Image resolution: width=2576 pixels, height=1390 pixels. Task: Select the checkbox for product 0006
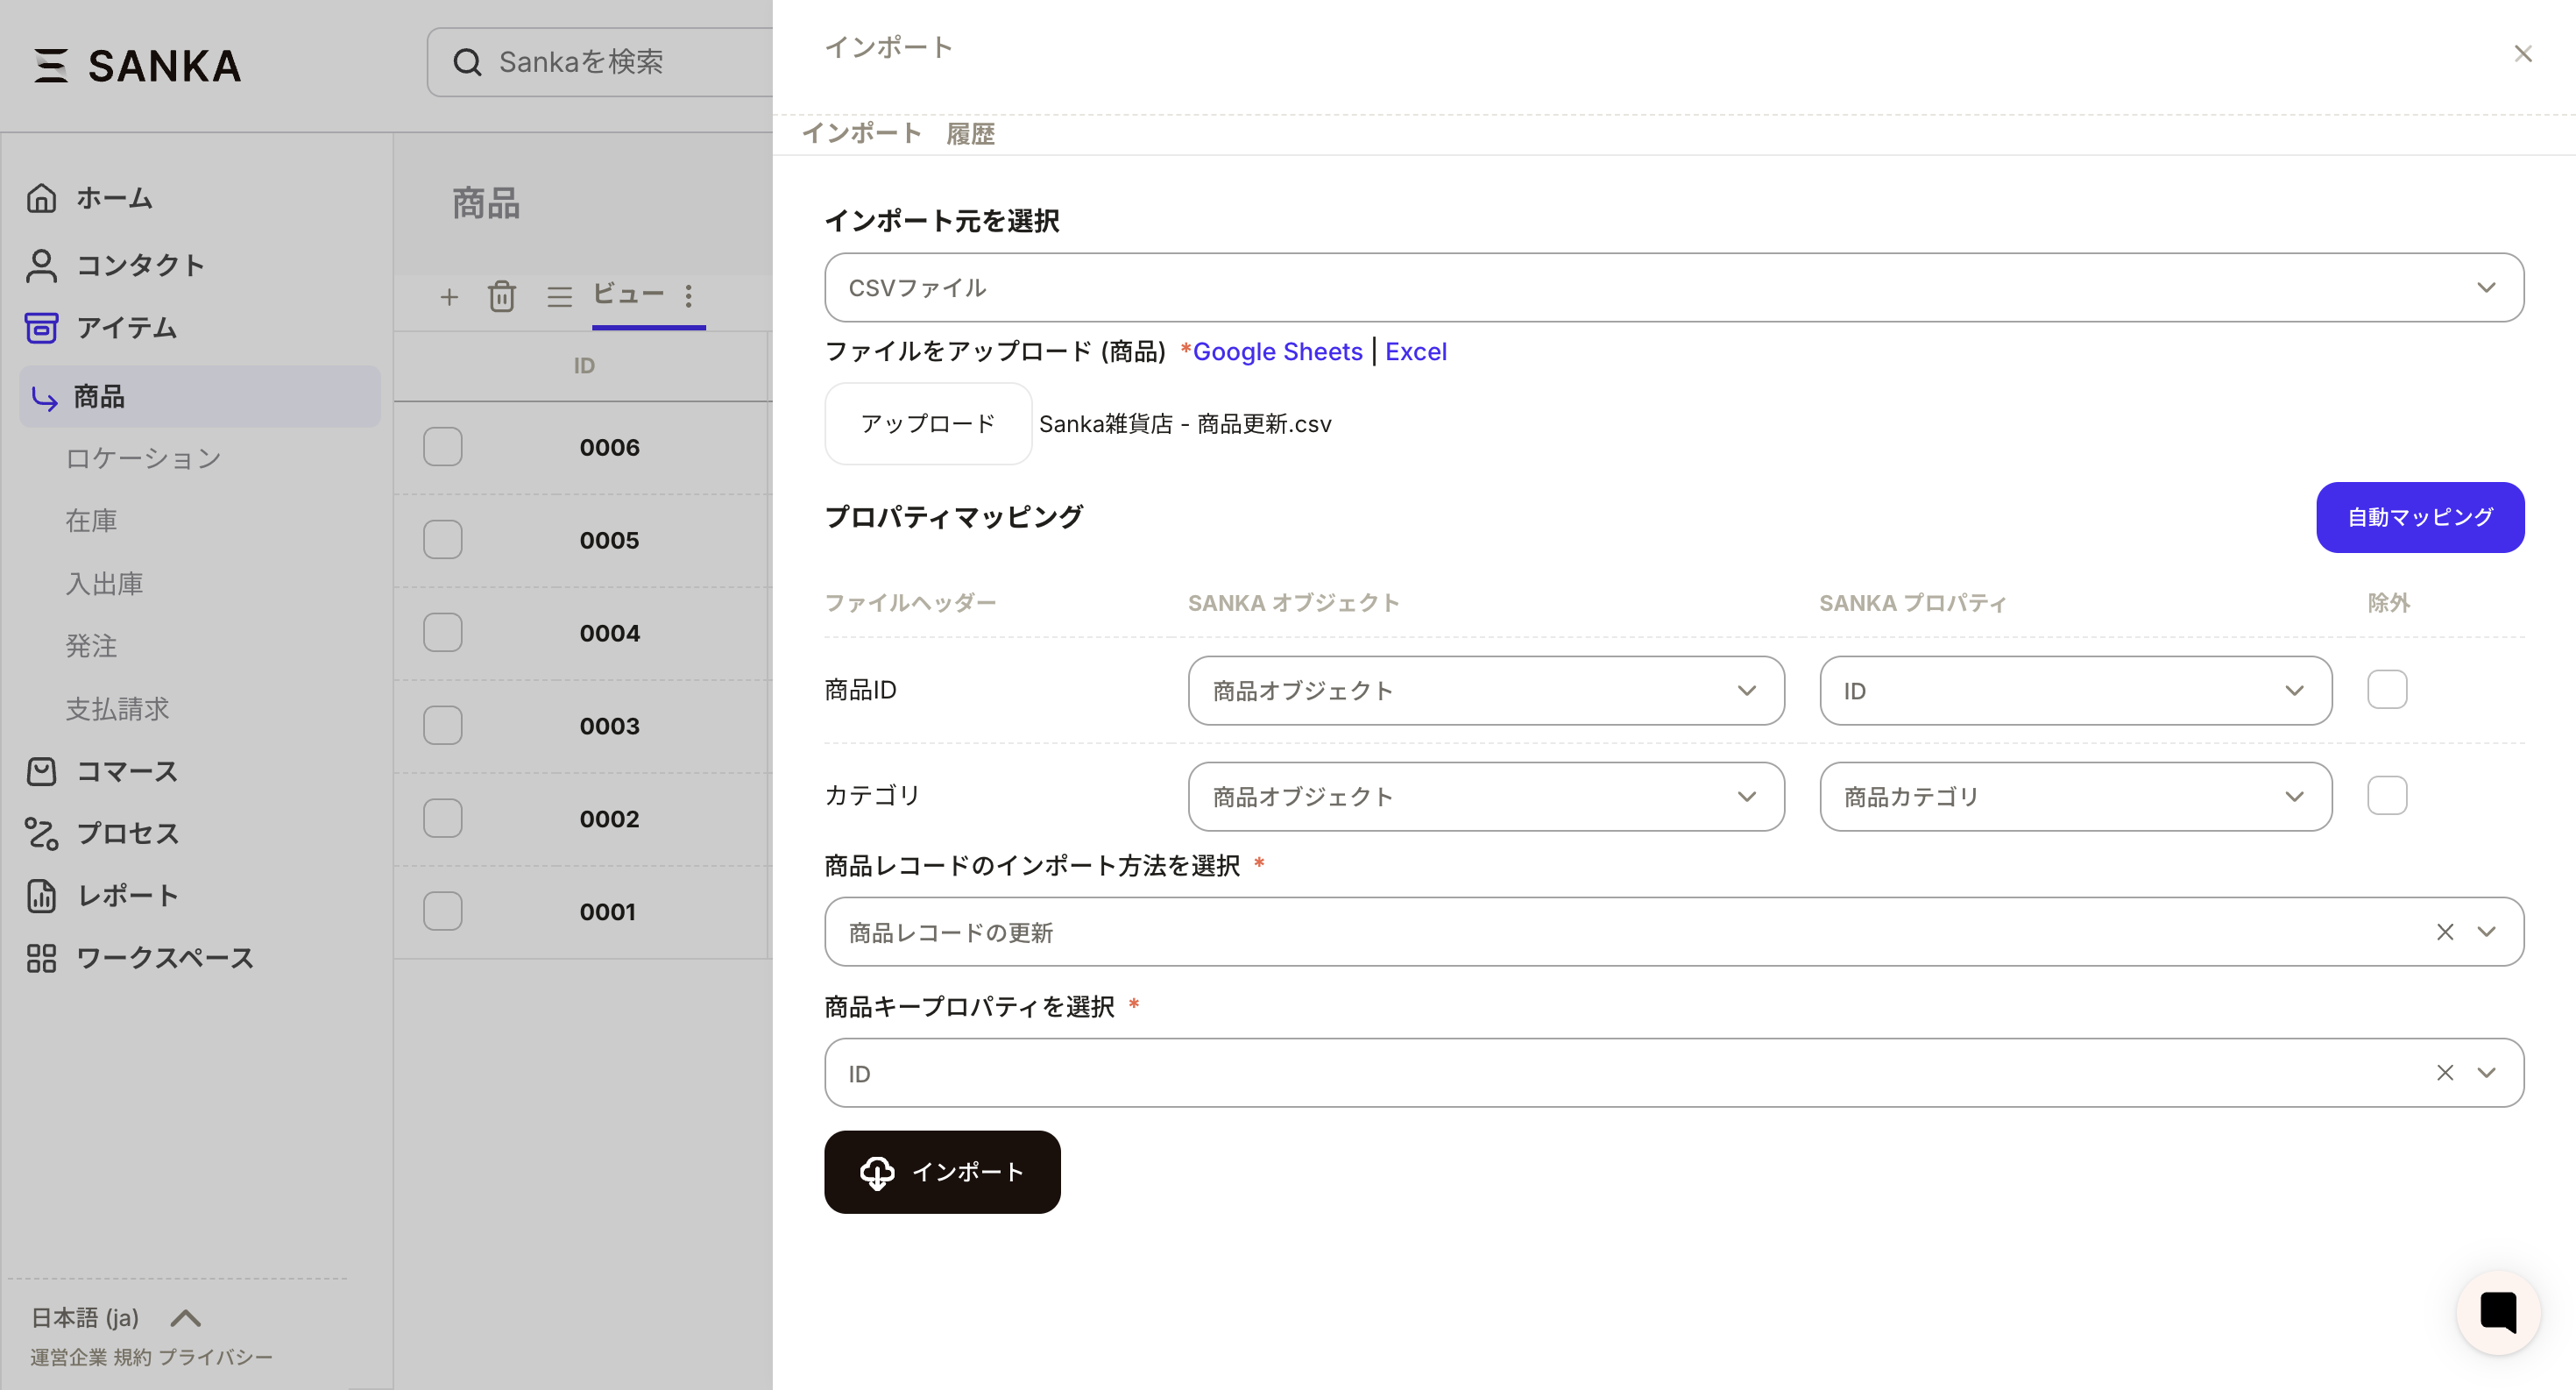pos(442,447)
